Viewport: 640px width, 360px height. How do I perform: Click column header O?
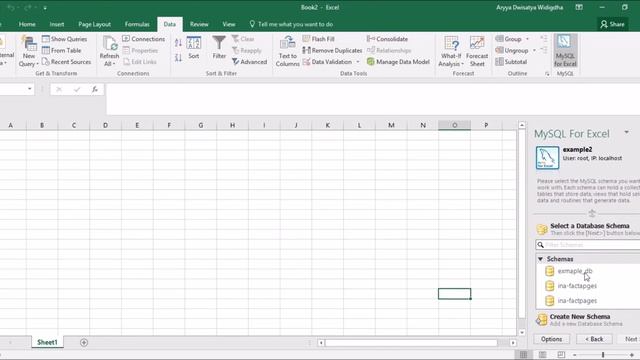point(454,125)
